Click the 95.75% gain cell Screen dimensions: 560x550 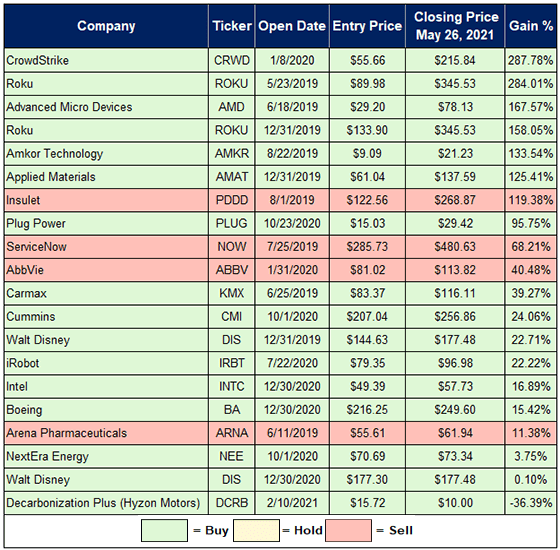point(531,223)
